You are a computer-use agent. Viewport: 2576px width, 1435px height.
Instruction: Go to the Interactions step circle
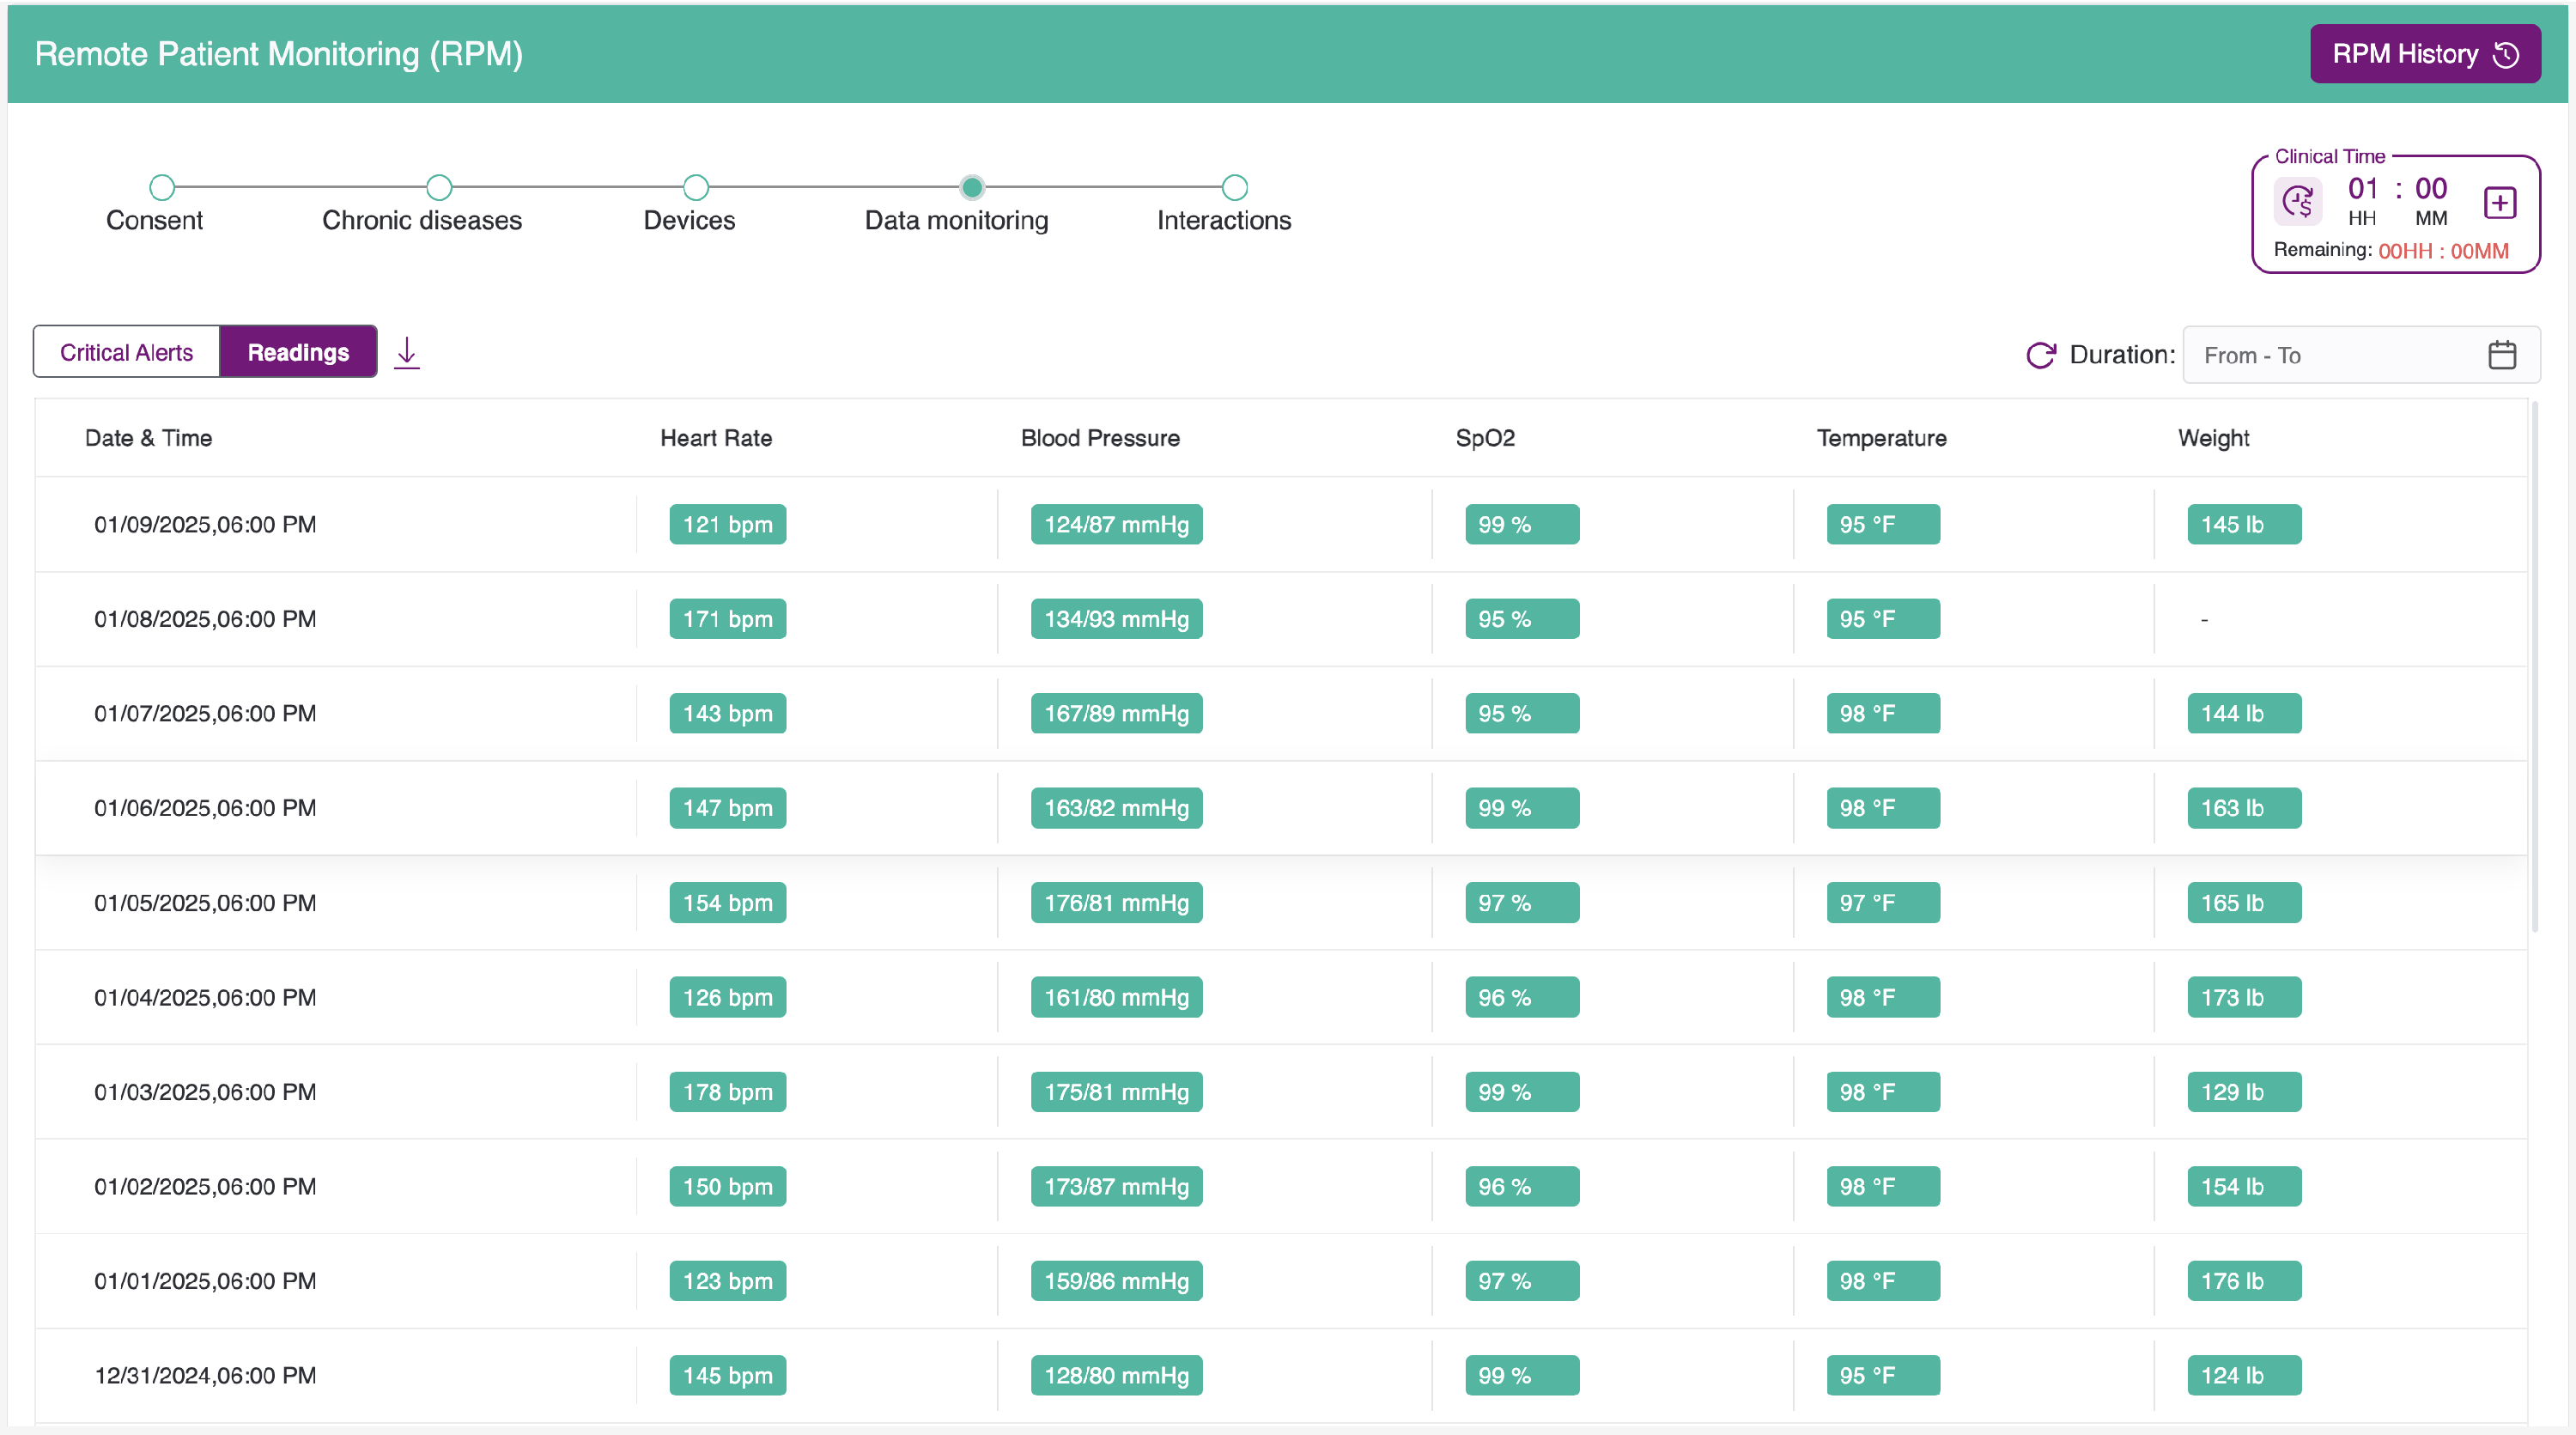(x=1235, y=187)
